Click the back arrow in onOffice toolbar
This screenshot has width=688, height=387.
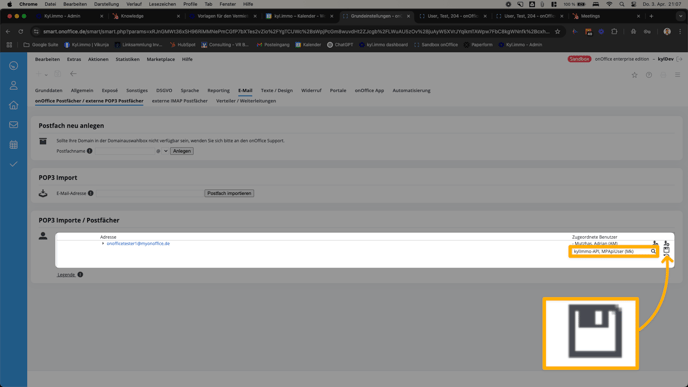pyautogui.click(x=73, y=74)
